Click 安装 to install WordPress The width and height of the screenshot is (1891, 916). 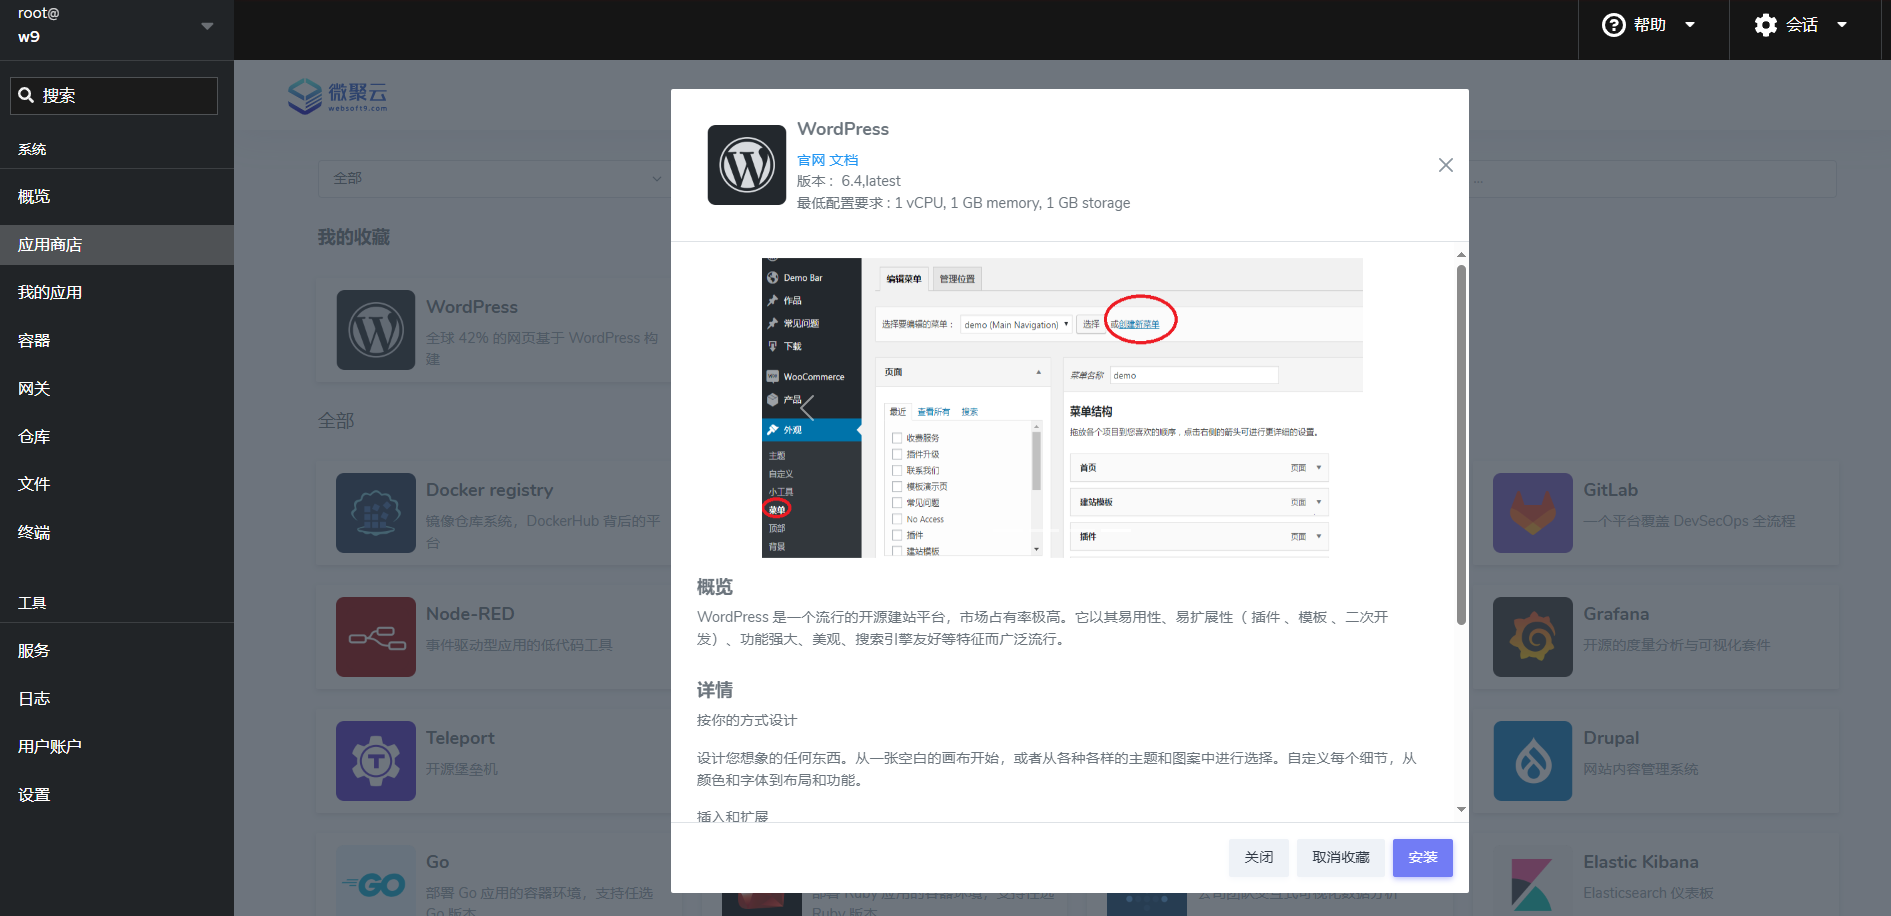[1422, 857]
